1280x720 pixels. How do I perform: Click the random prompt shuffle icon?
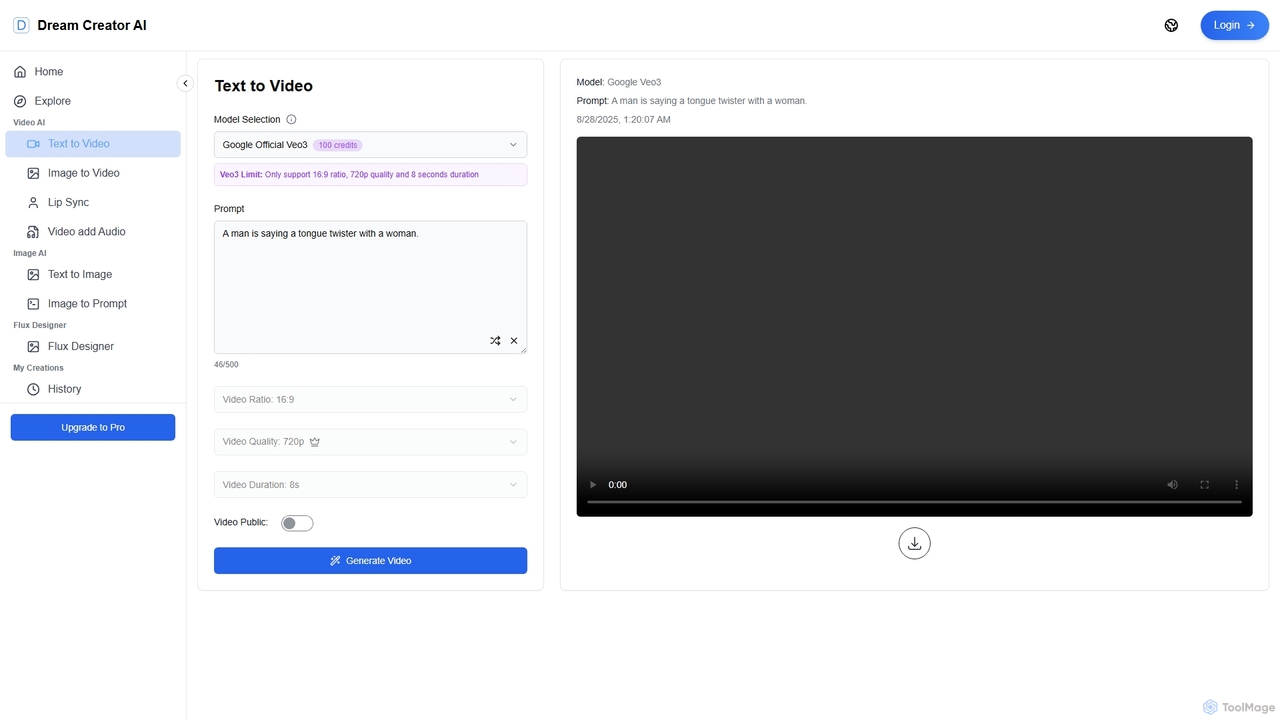[495, 341]
